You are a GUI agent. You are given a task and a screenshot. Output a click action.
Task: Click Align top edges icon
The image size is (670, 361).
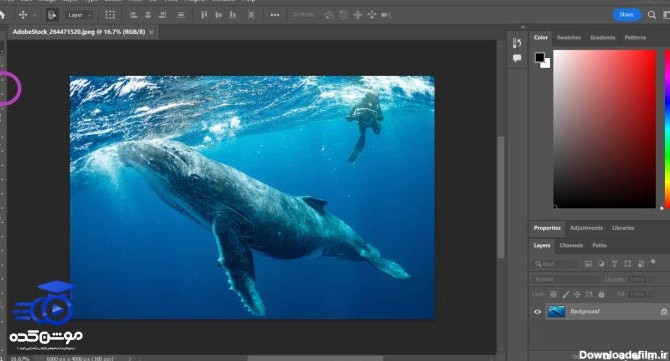click(x=204, y=15)
